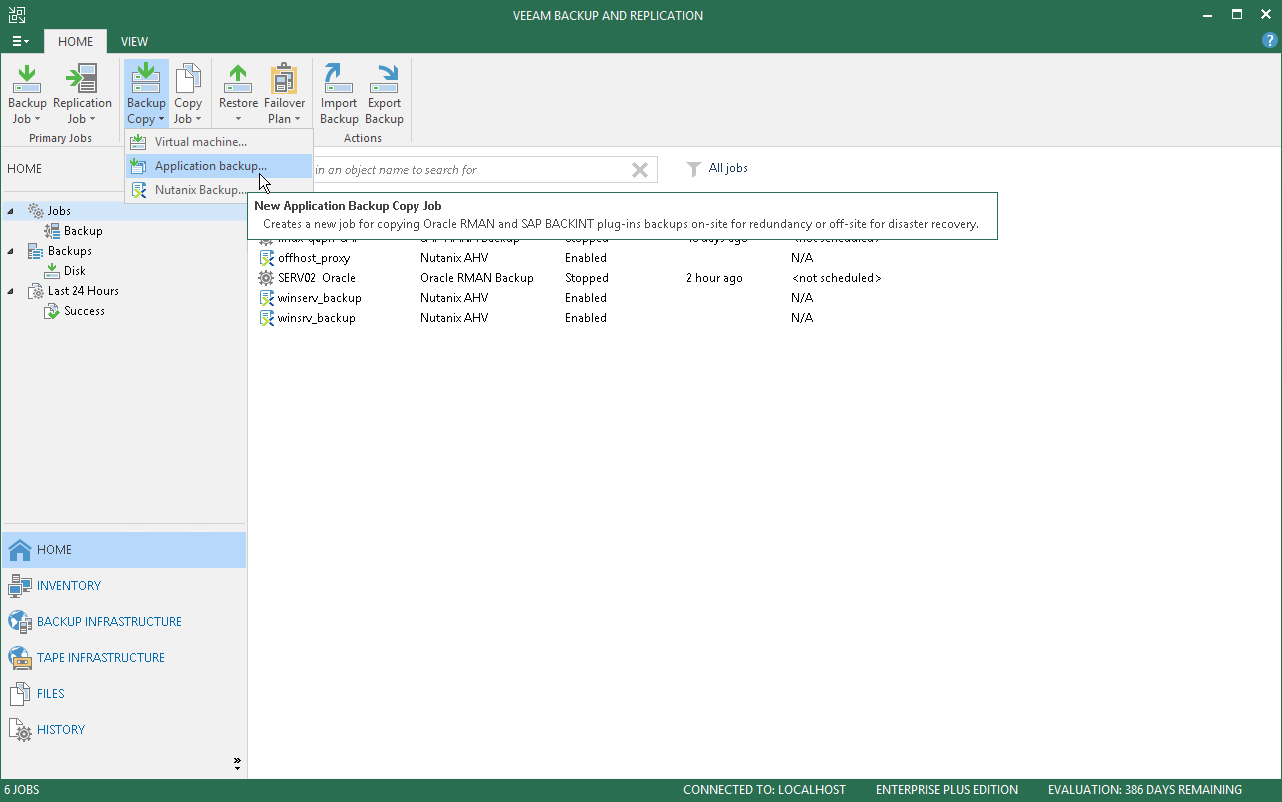Click the Disk download icon in tree
Image resolution: width=1282 pixels, height=802 pixels.
pyautogui.click(x=53, y=271)
